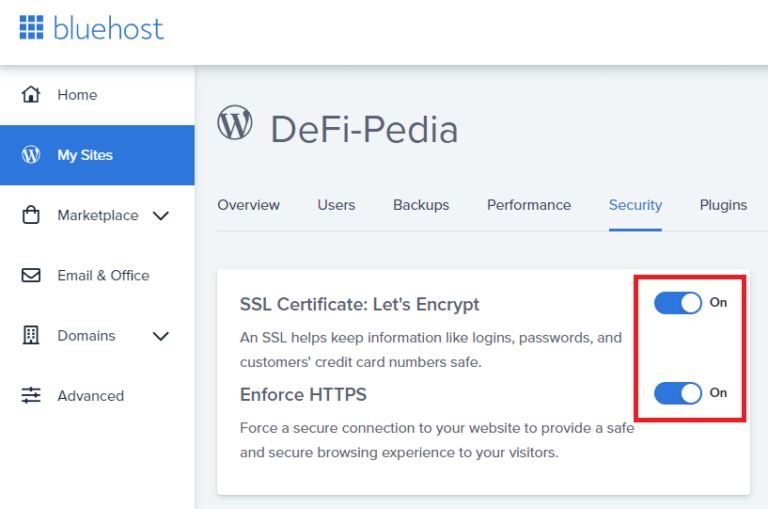Click the Domains building icon
The width and height of the screenshot is (768, 509).
pyautogui.click(x=31, y=336)
